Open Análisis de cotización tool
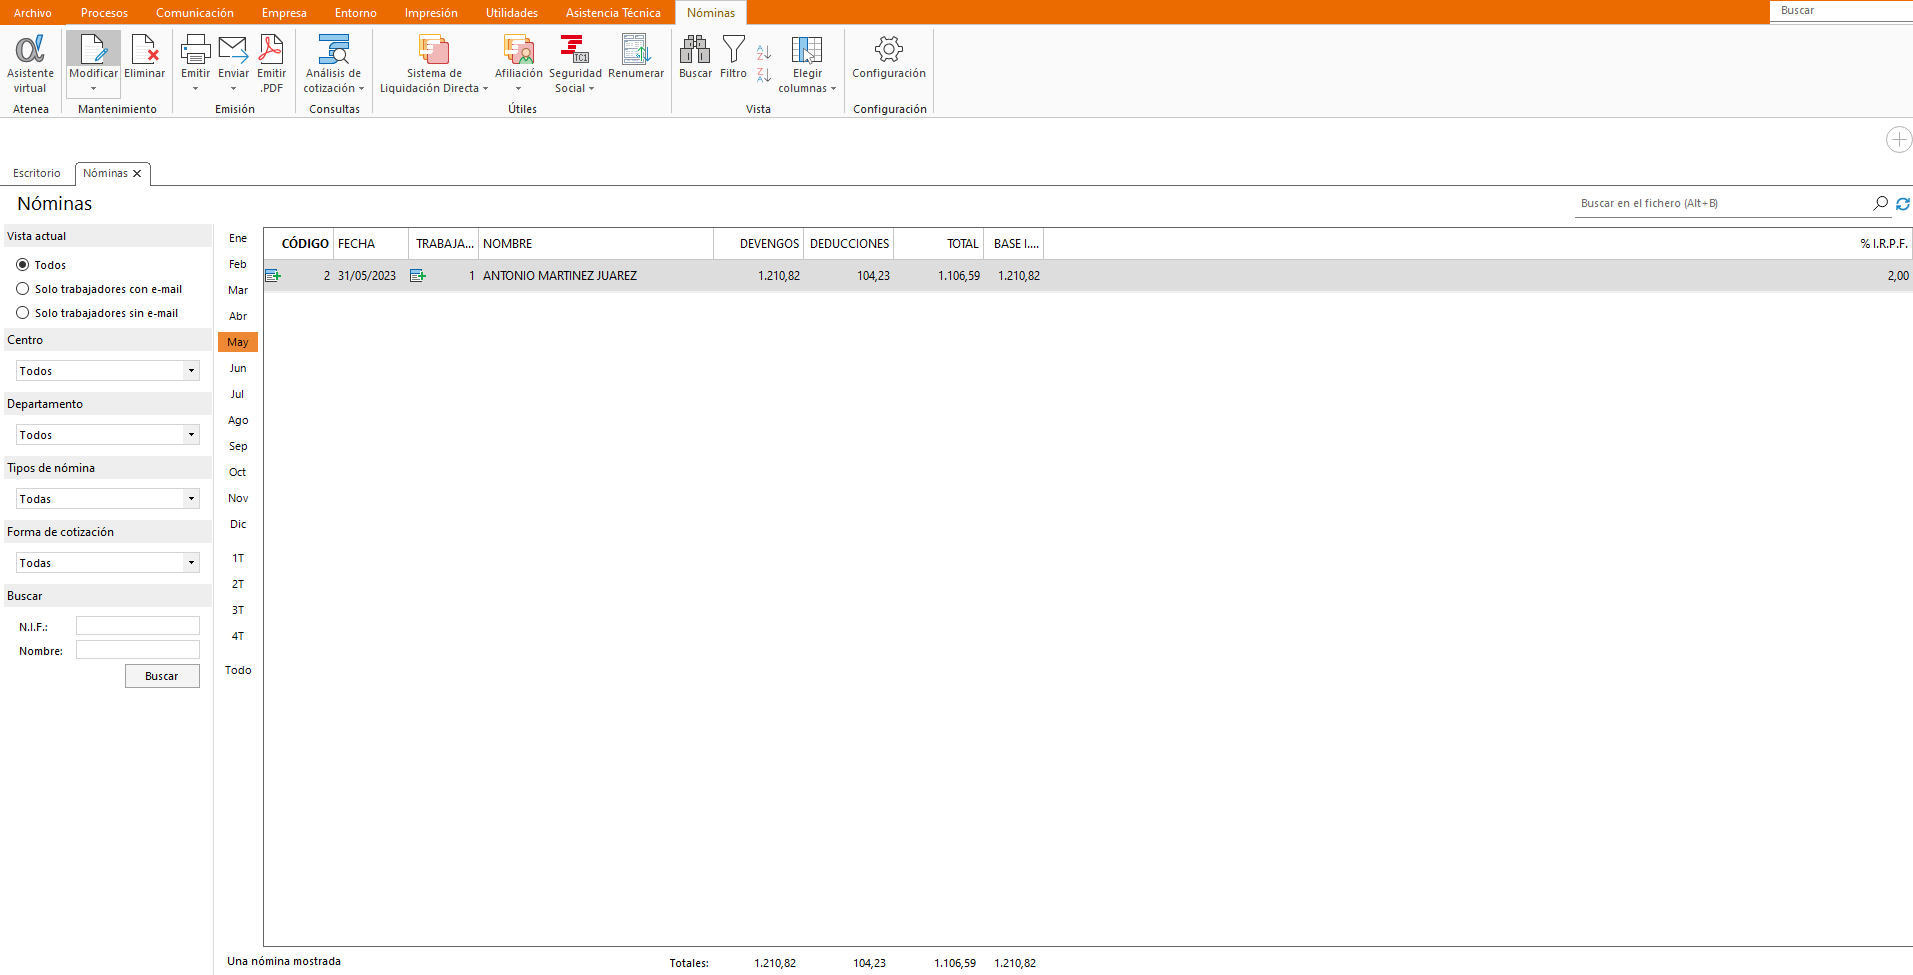 click(x=333, y=49)
